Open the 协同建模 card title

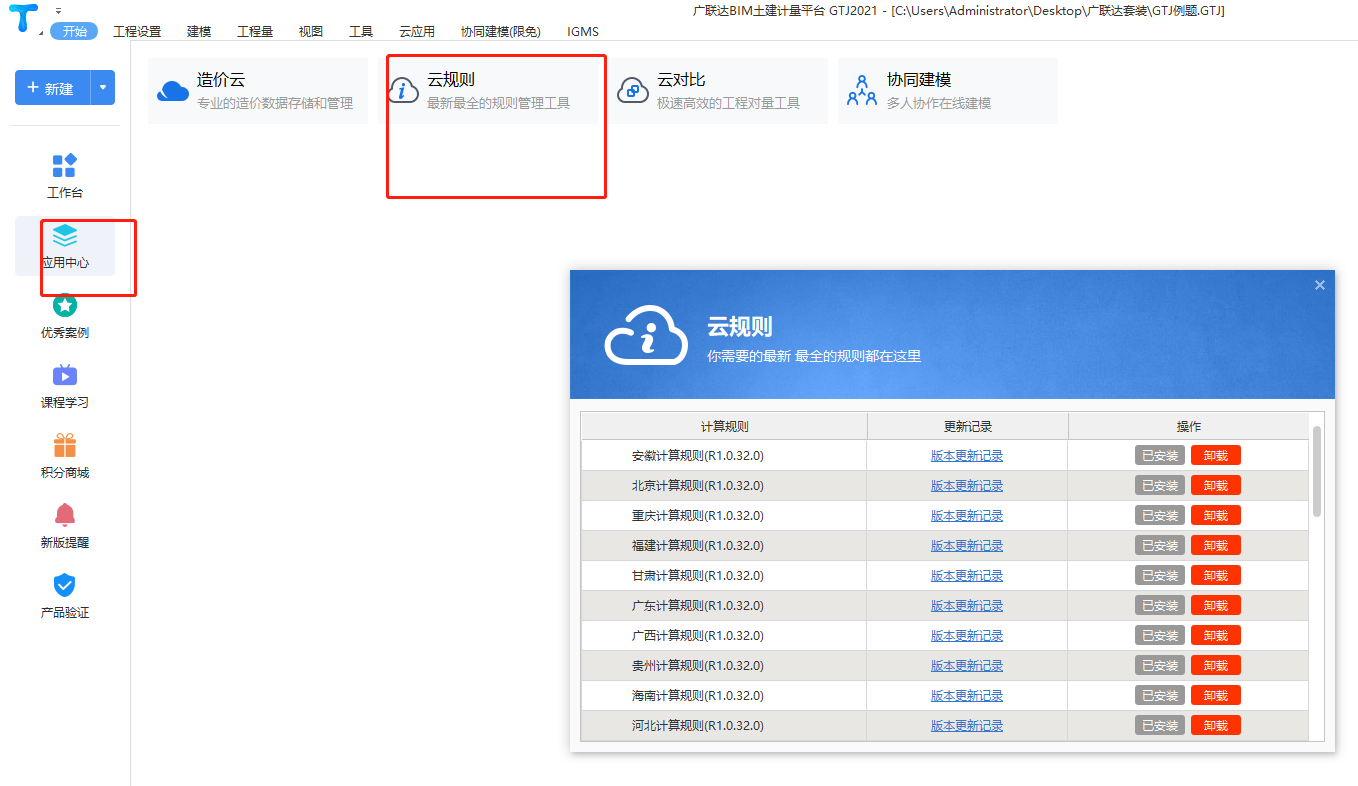click(x=919, y=80)
